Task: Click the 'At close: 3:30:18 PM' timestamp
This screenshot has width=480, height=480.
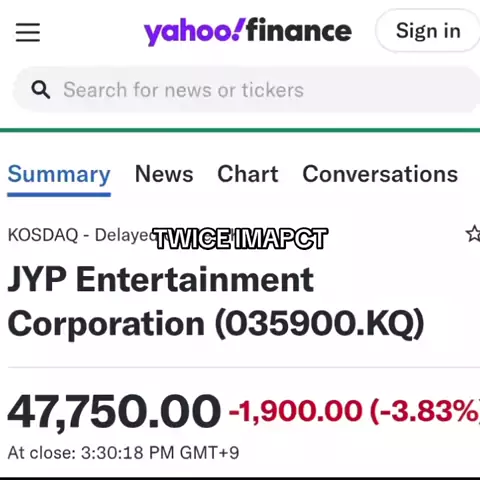Action: [123, 453]
